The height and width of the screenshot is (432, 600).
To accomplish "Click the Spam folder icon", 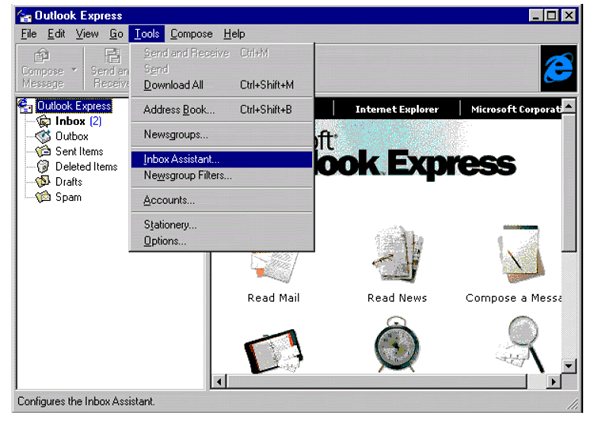I will (43, 197).
